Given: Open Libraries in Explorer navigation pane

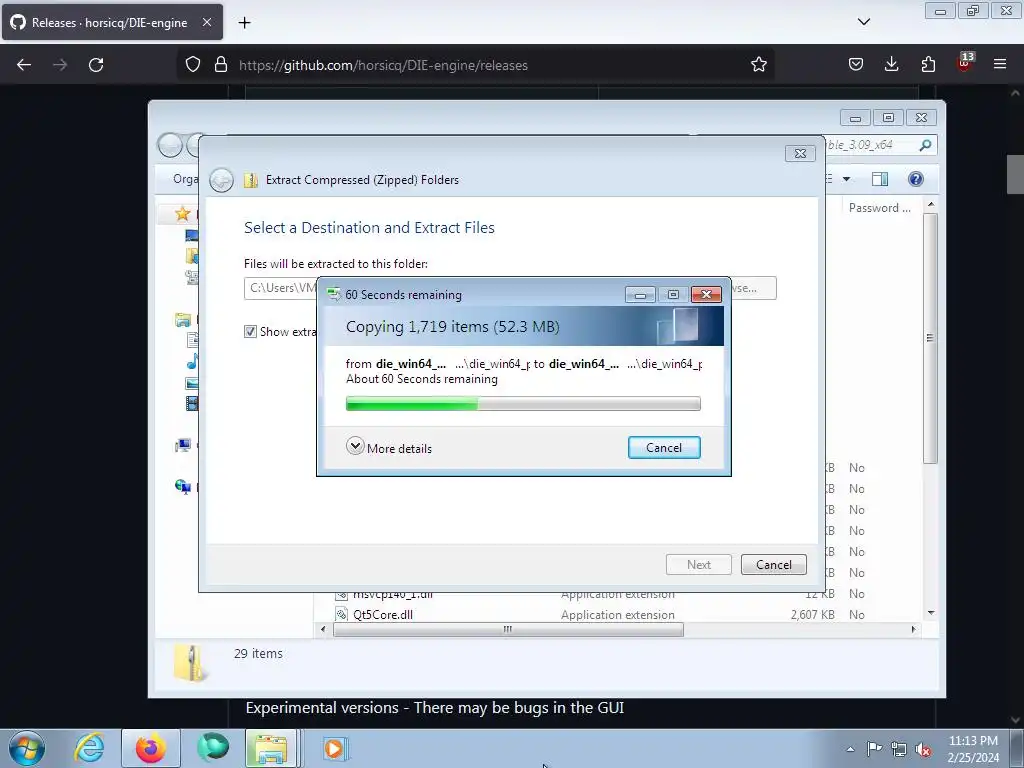Looking at the screenshot, I should (x=183, y=320).
